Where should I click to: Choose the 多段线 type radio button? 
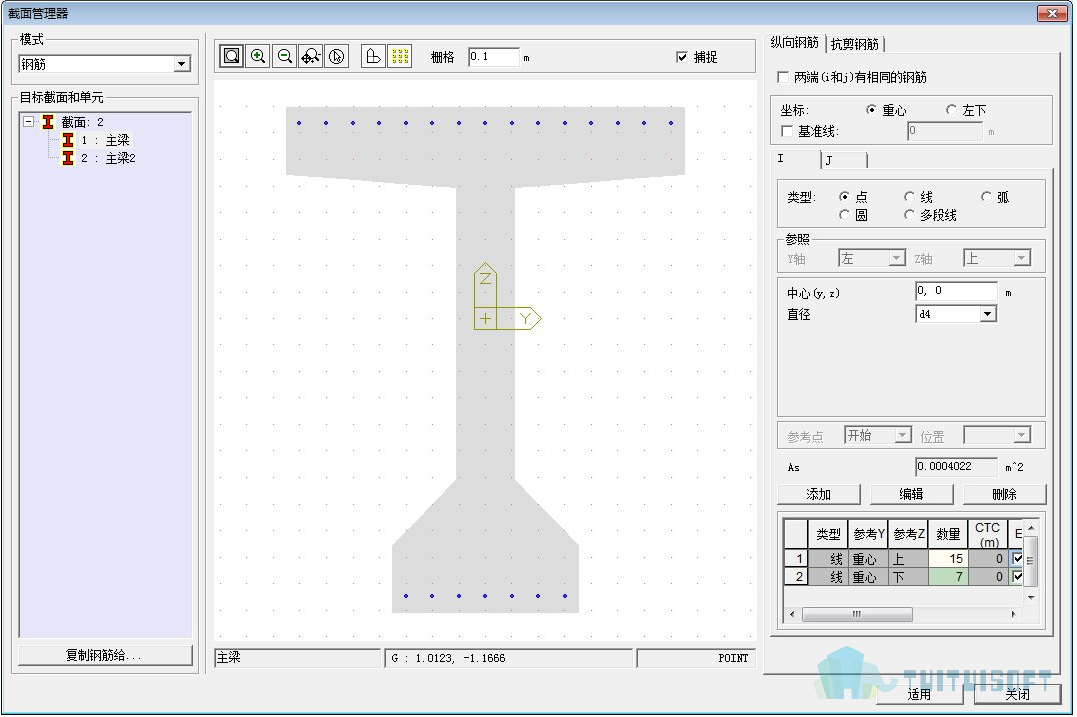(x=909, y=215)
